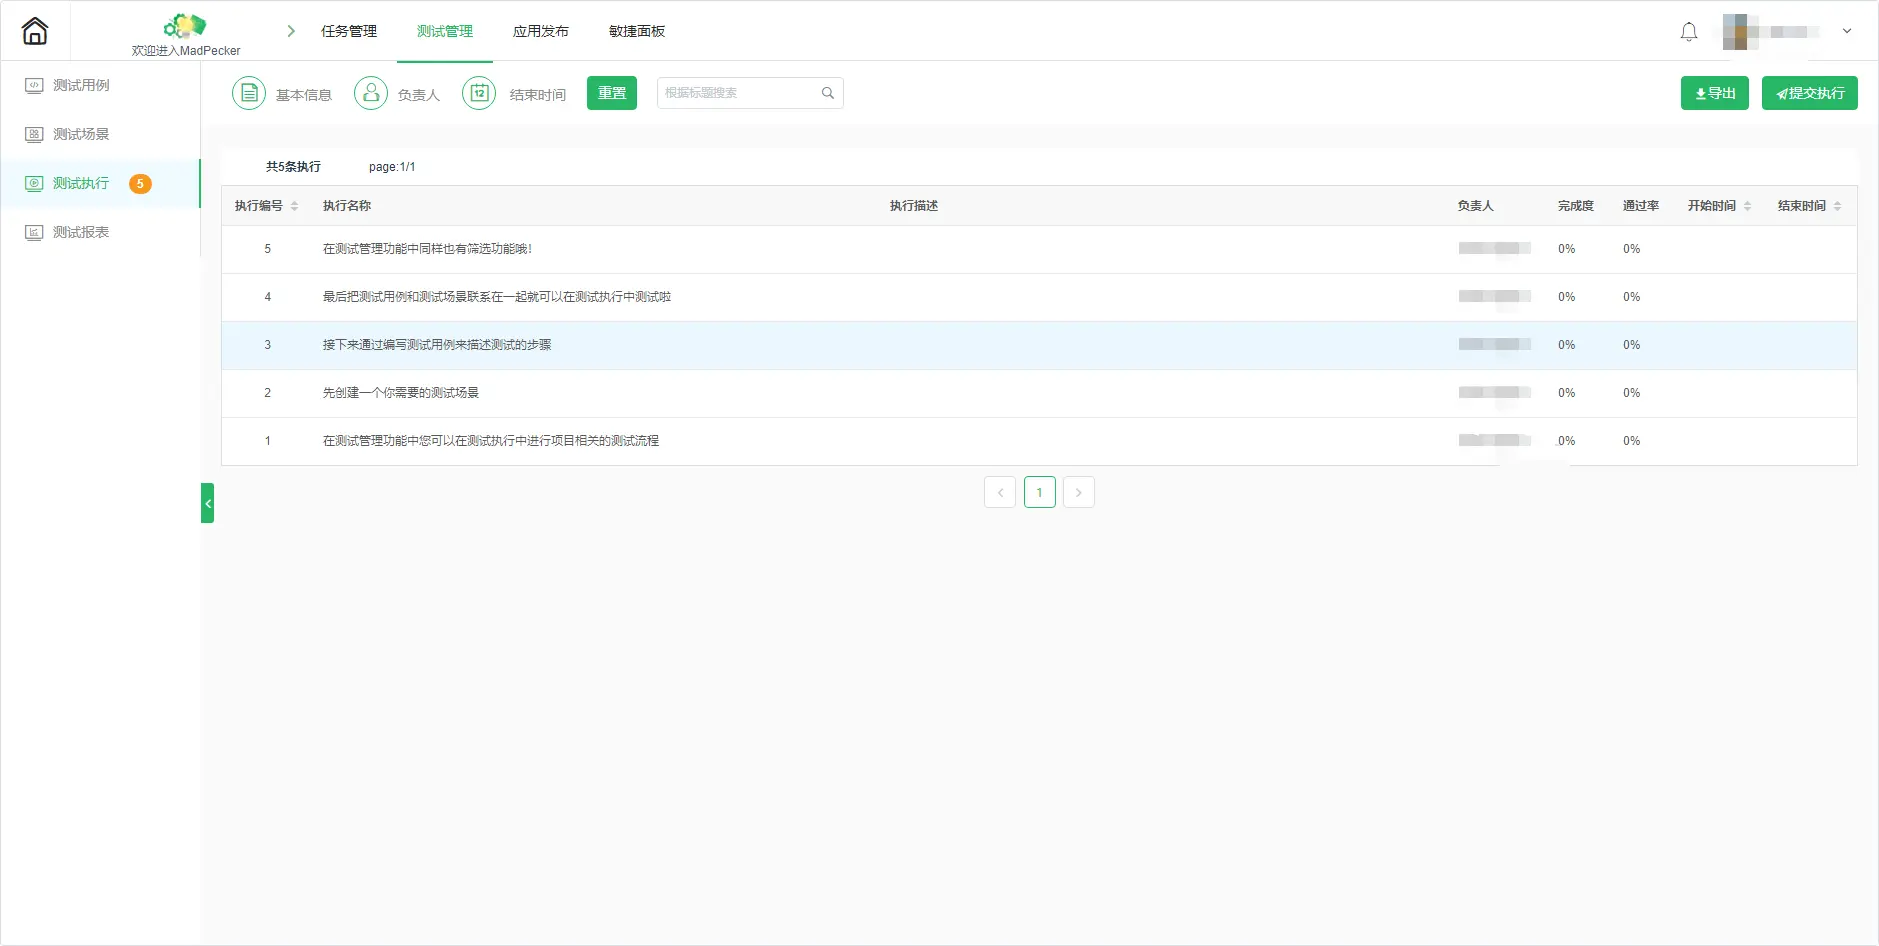Open execution 先创建一个你需要的测试场景

point(401,393)
